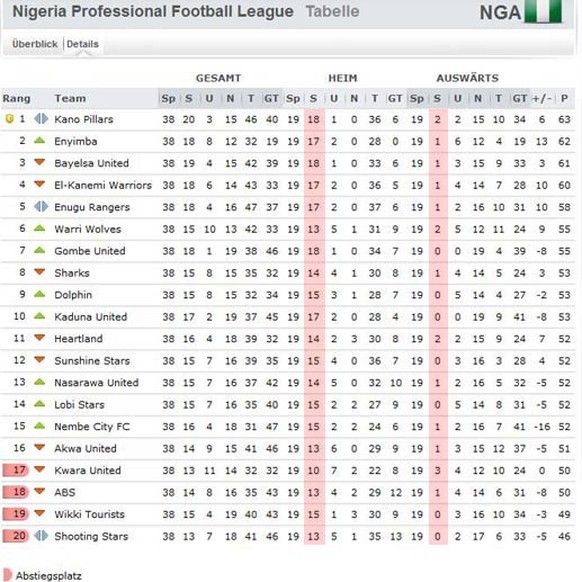Screen dimensions: 582x582
Task: Open the Wikki Tourists team link
Action: 89,514
